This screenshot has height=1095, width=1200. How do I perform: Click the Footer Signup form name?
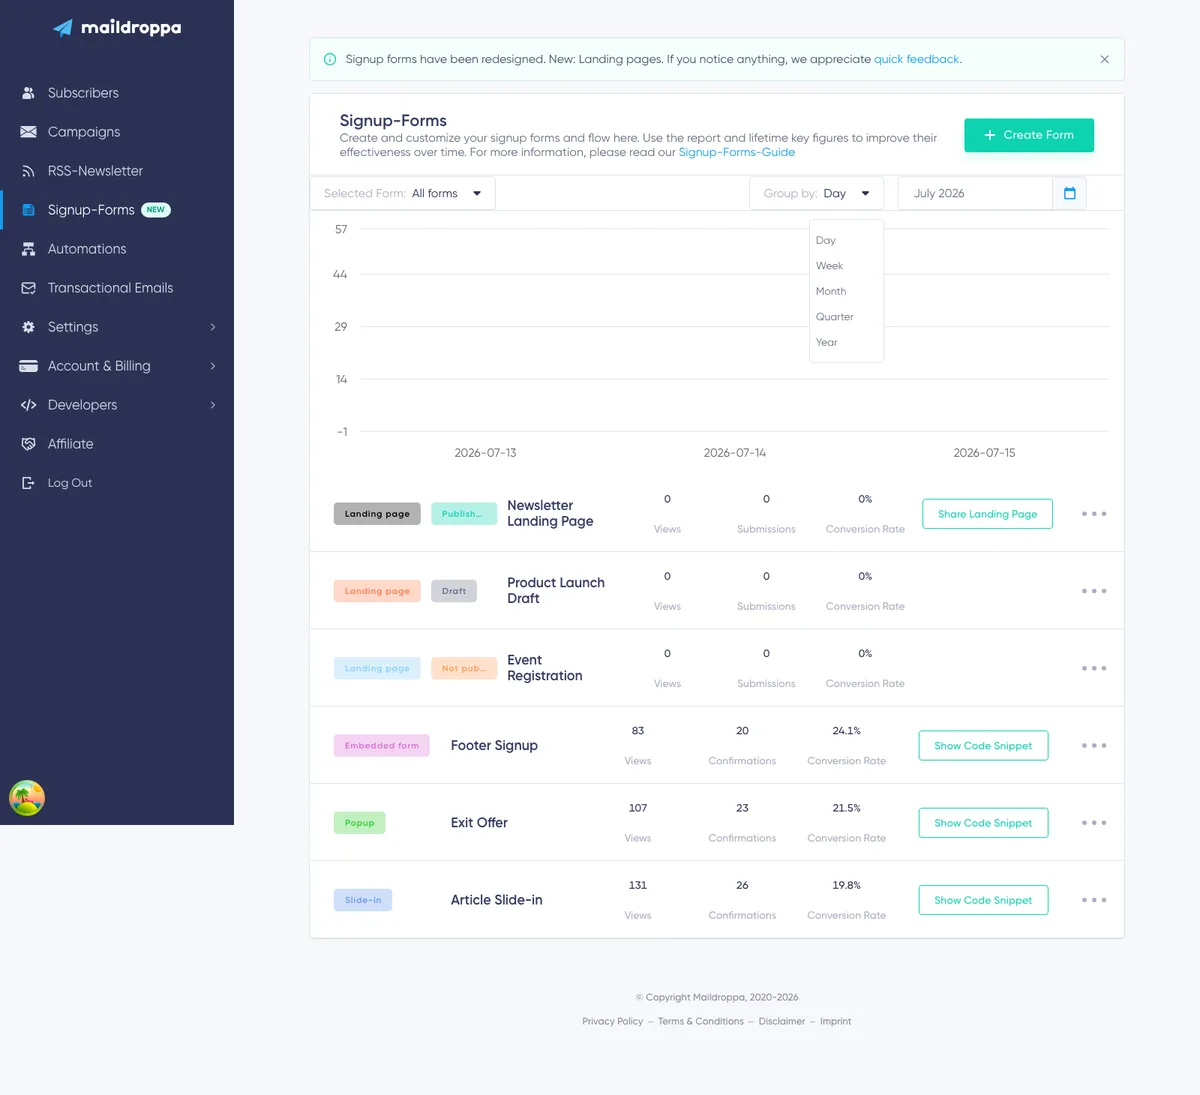click(494, 745)
